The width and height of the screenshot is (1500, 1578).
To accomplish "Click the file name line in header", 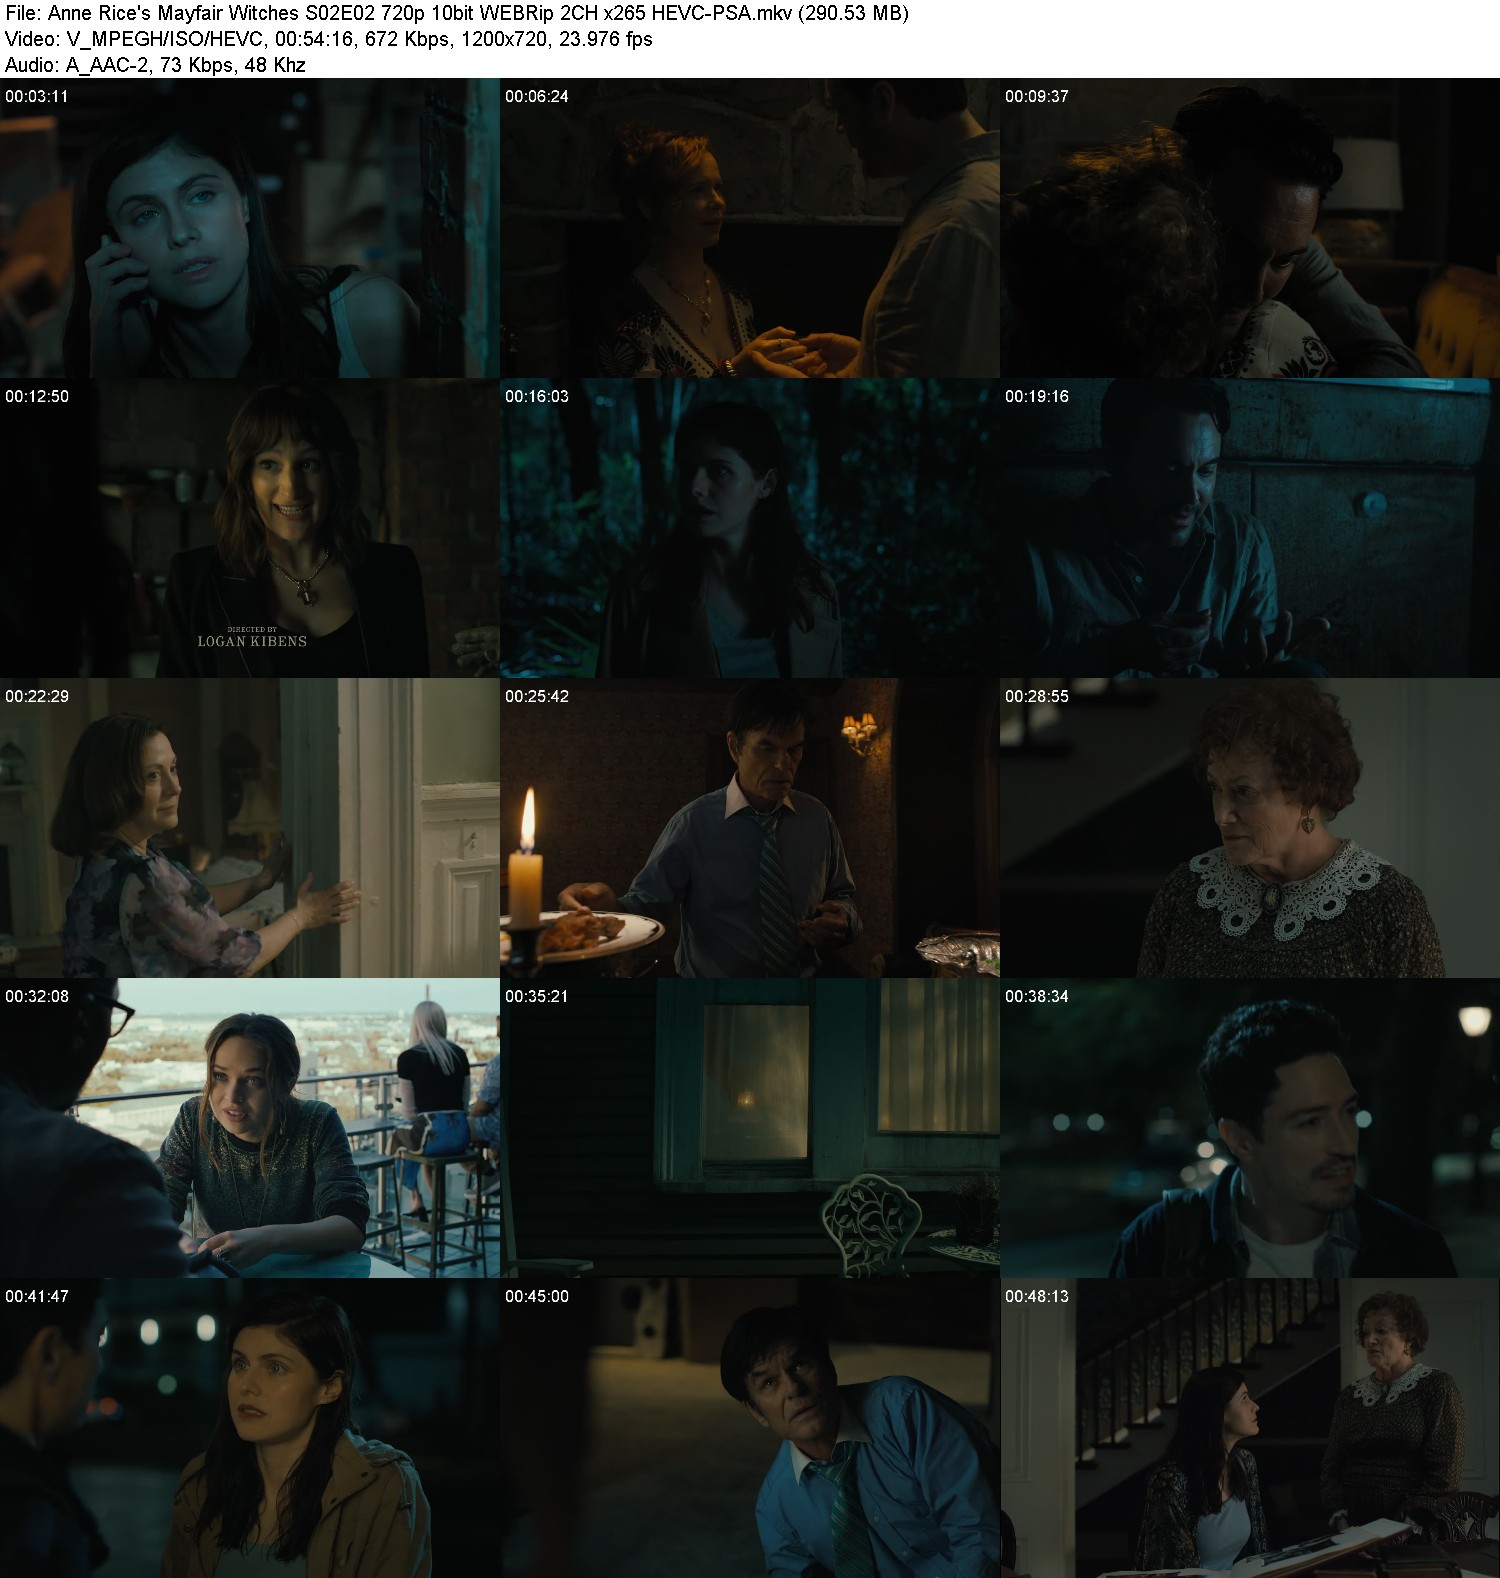I will tap(457, 13).
